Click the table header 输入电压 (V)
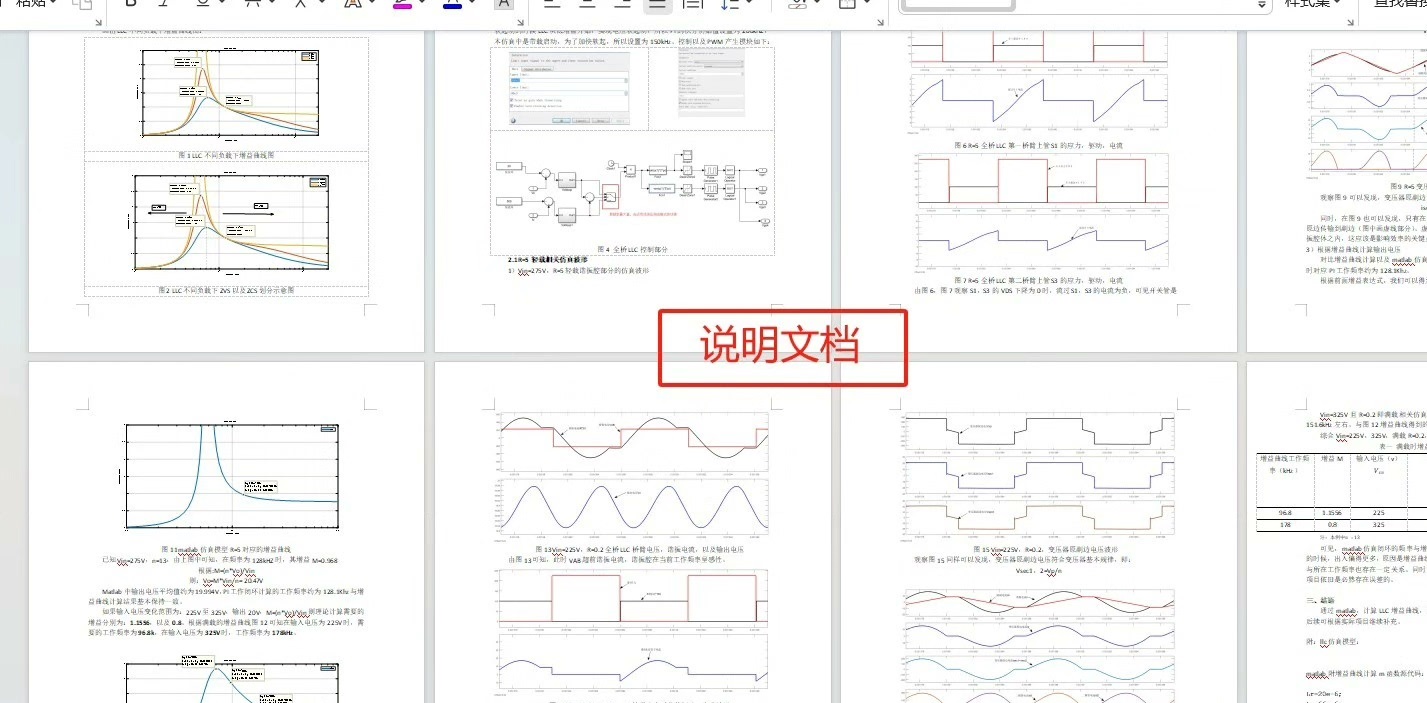Image resolution: width=1427 pixels, height=703 pixels. [1377, 458]
